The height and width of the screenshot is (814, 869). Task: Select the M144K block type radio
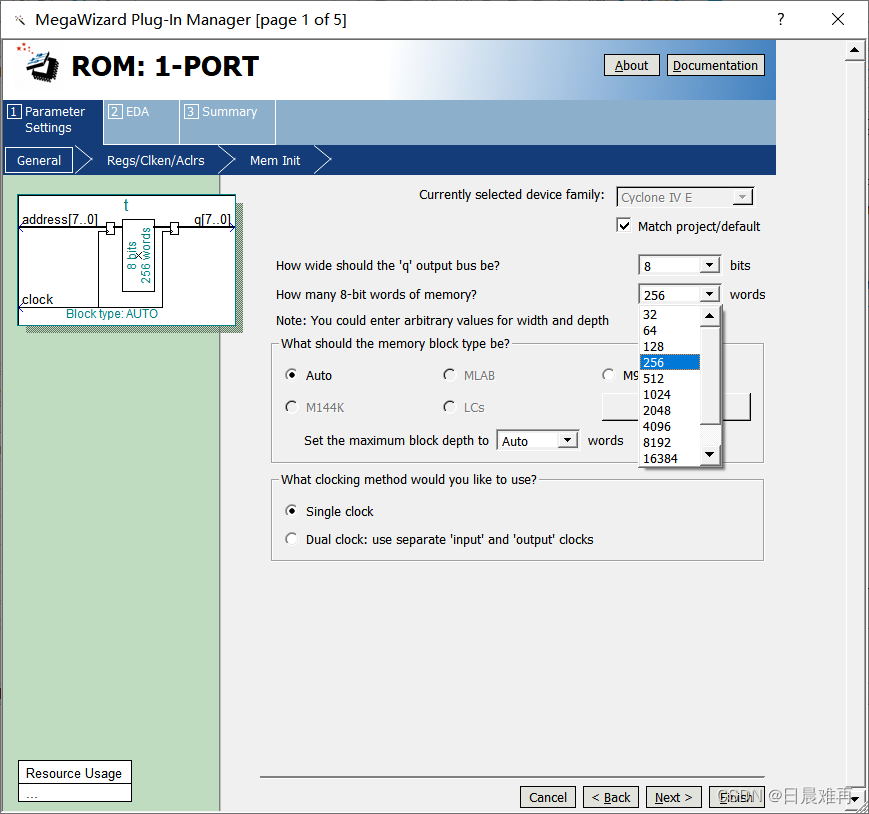(292, 407)
